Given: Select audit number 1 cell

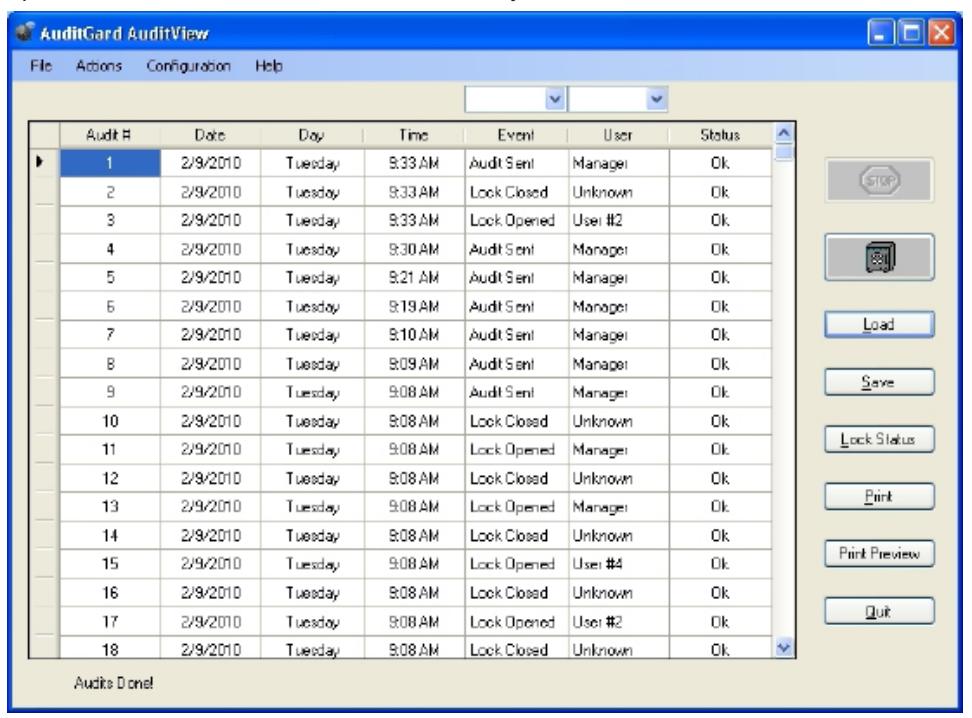Looking at the screenshot, I should [x=110, y=163].
